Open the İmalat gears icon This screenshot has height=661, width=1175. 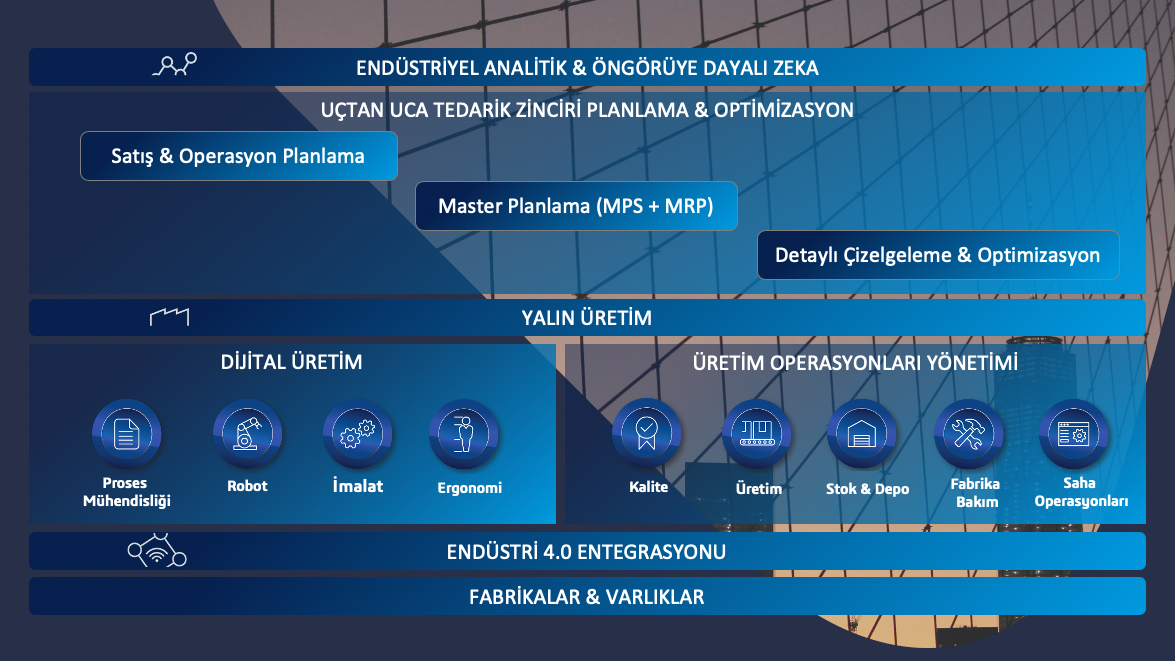357,435
